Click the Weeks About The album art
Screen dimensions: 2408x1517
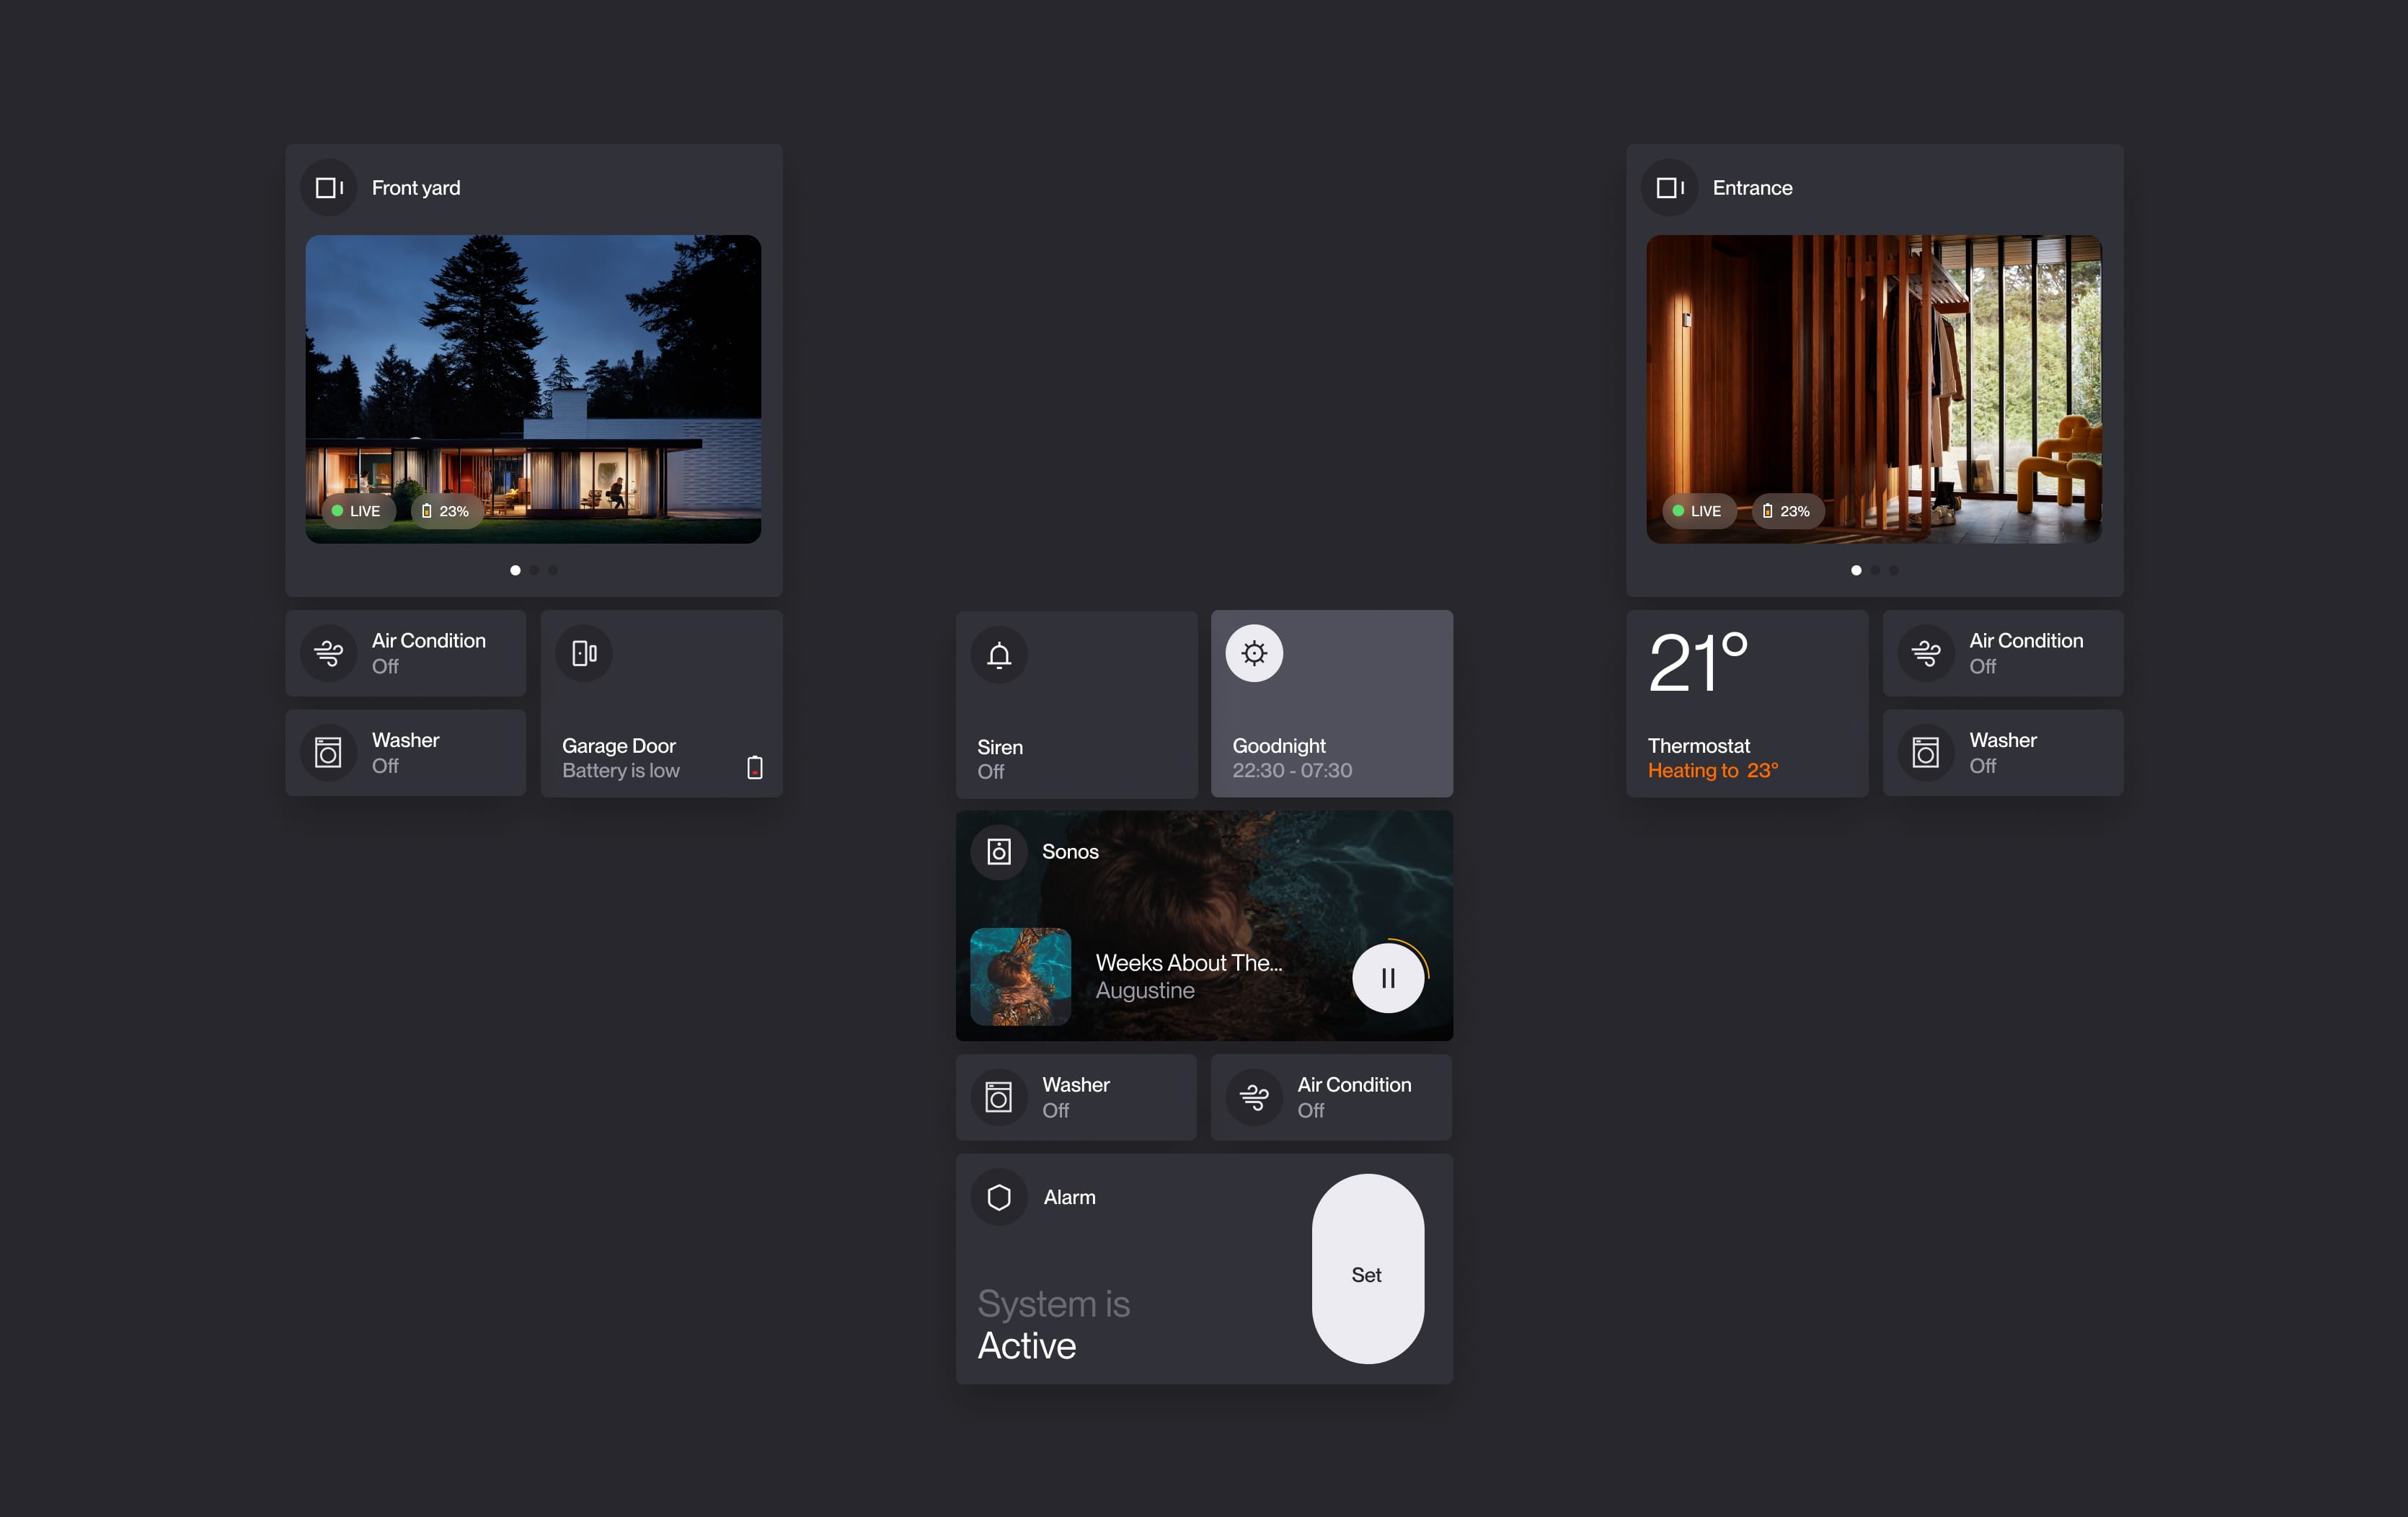(x=1020, y=976)
